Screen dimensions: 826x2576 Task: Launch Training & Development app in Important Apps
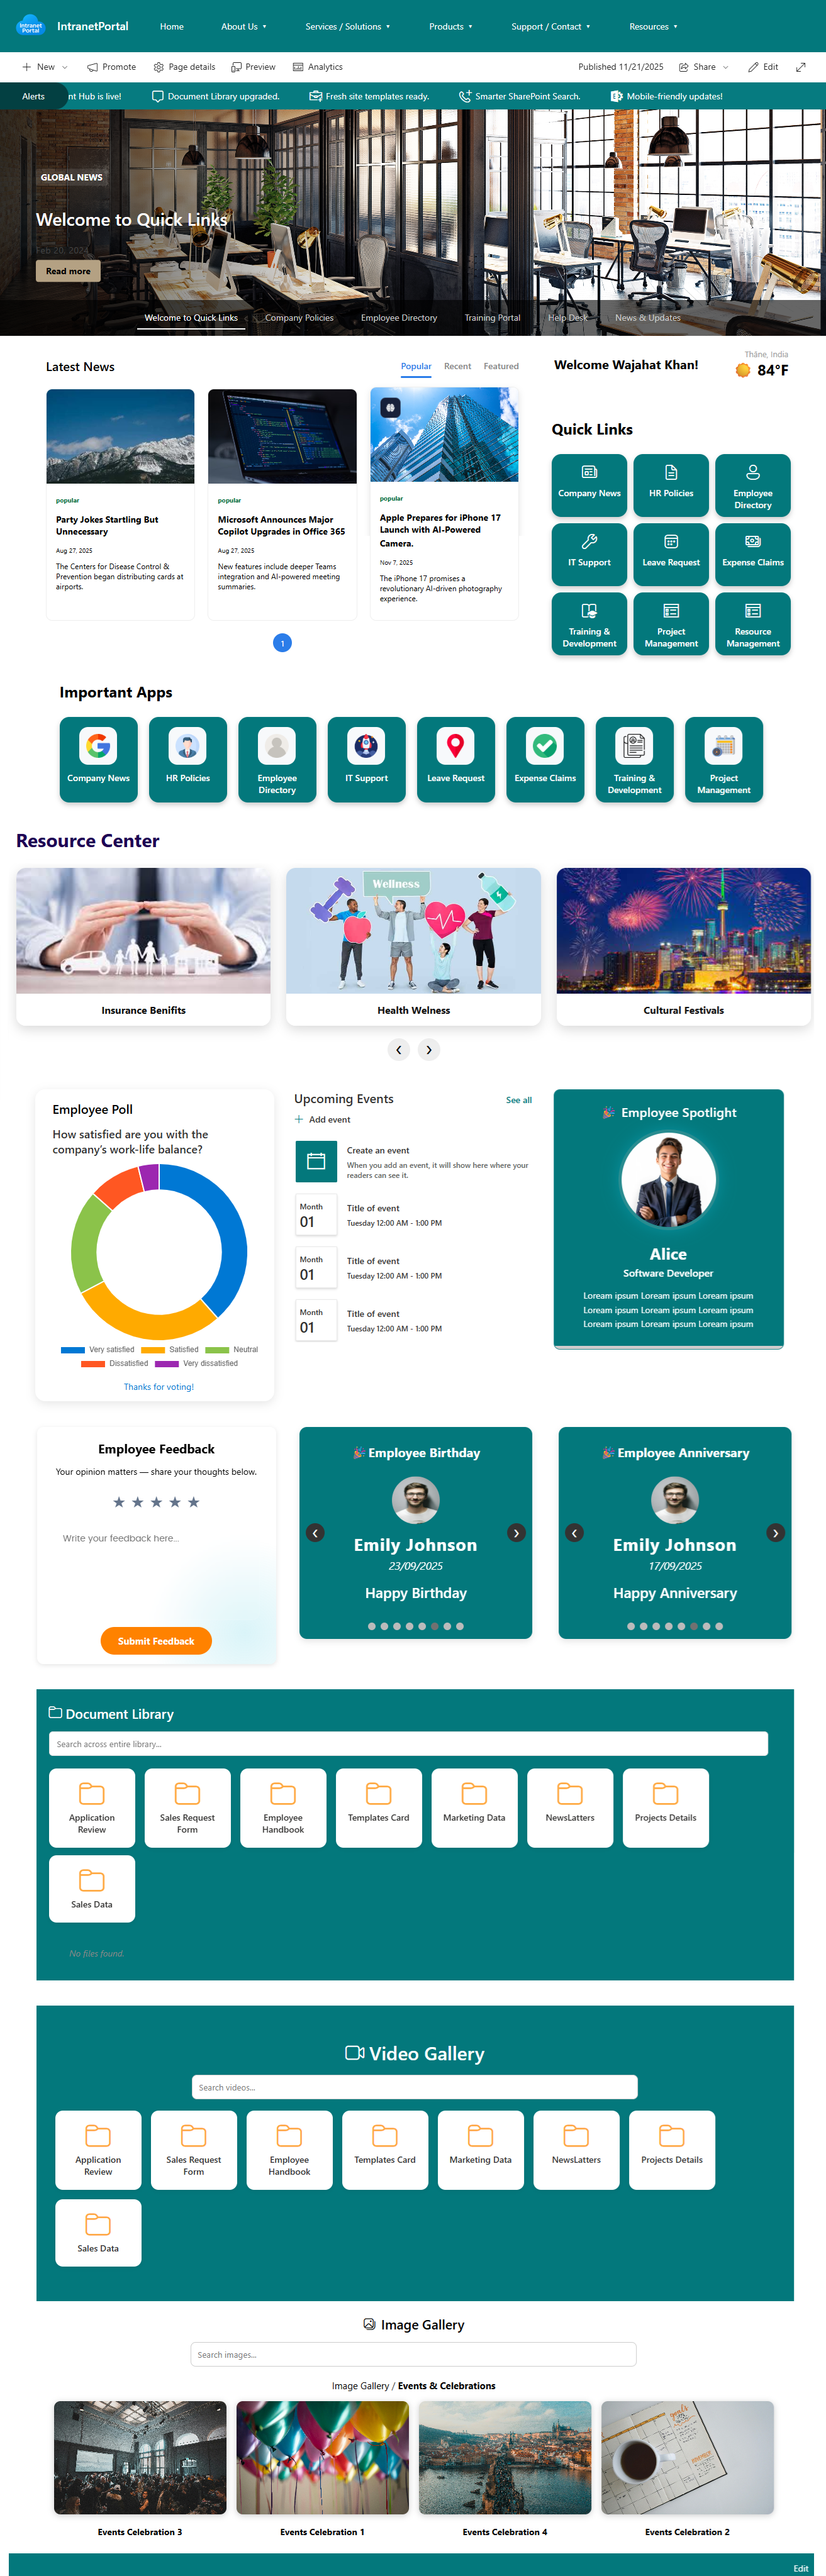point(634,759)
